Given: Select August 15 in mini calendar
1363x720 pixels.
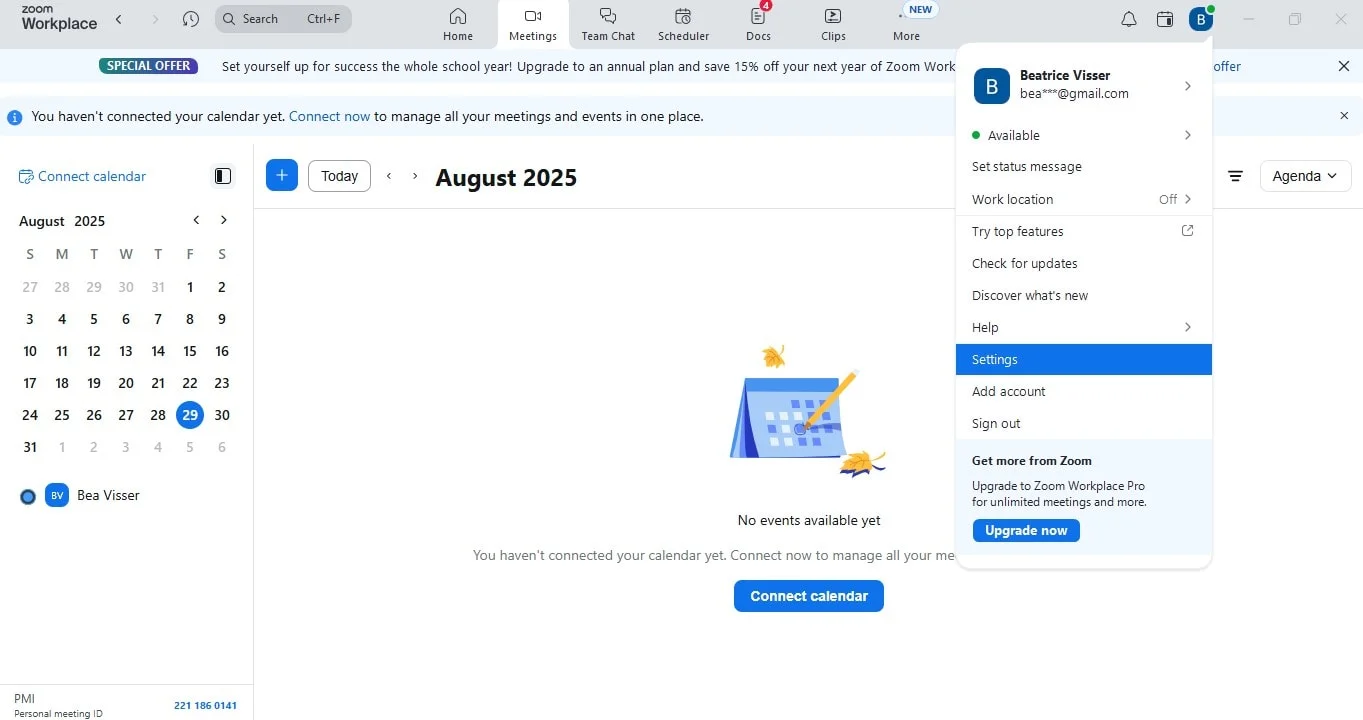Looking at the screenshot, I should point(190,351).
